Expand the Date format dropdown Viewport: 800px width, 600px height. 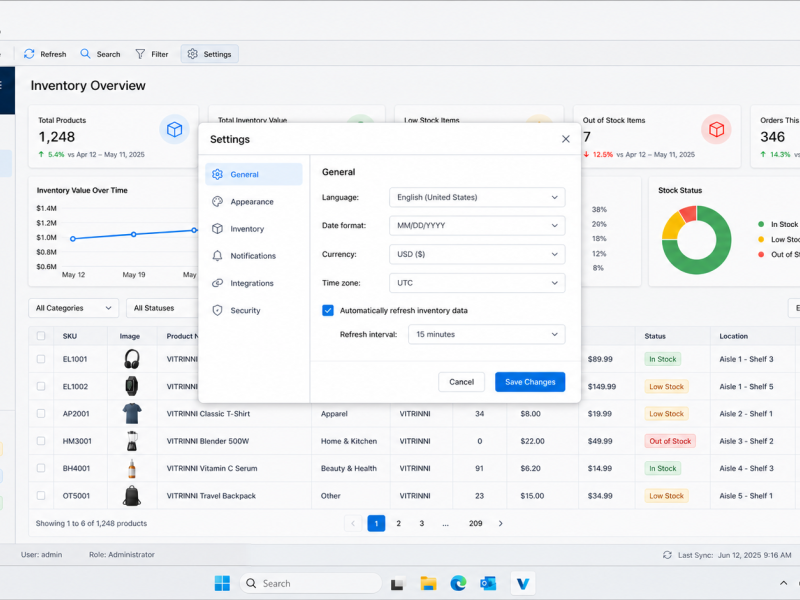click(477, 226)
